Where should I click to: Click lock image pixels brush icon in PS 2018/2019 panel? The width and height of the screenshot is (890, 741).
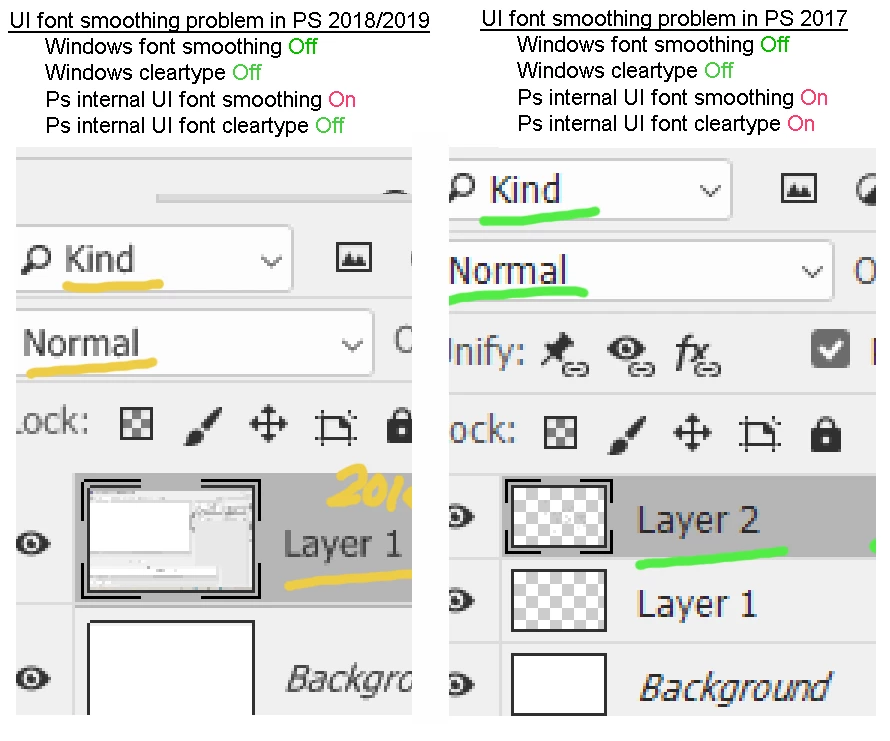click(x=204, y=426)
